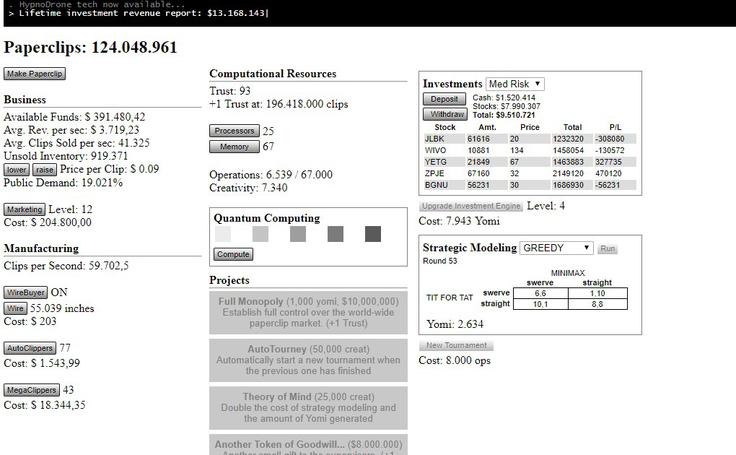Viewport: 736px width, 455px height.
Task: Click the Make Paperclip button
Action: point(34,74)
